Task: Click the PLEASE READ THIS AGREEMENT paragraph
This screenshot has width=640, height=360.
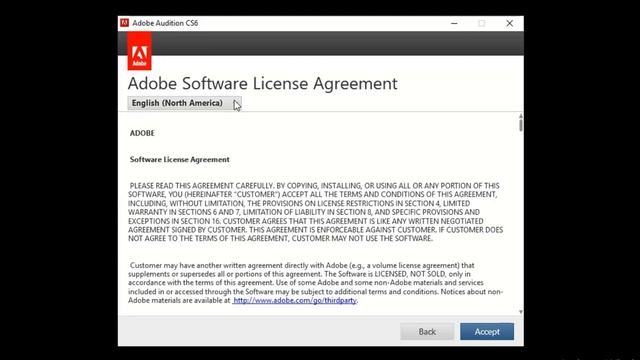Action: tap(316, 212)
